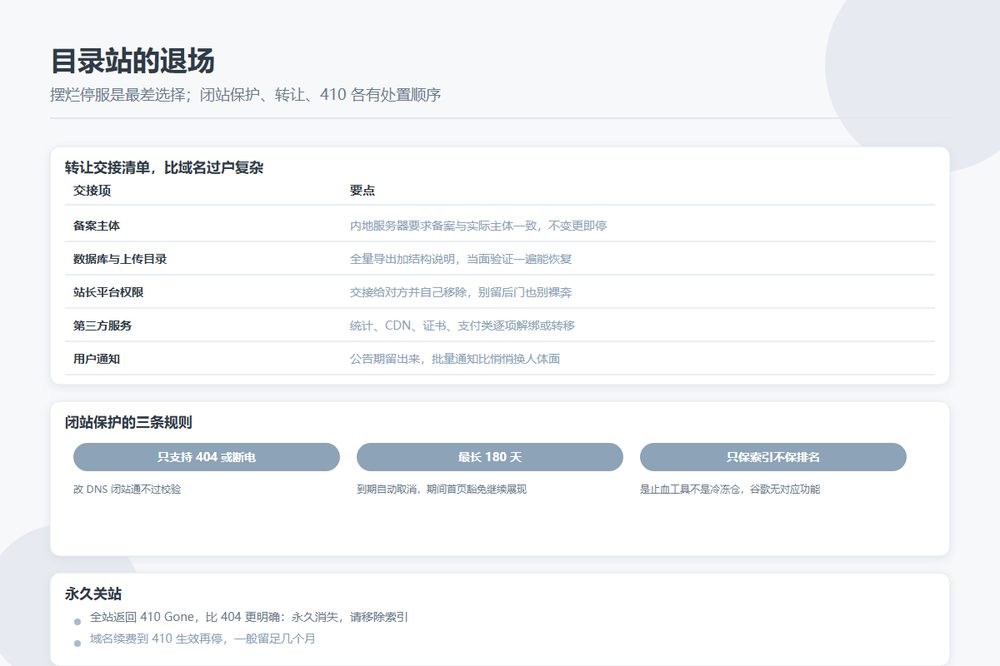This screenshot has width=1000, height=666.
Task: Click the column header 交接项
Action: tap(92, 191)
